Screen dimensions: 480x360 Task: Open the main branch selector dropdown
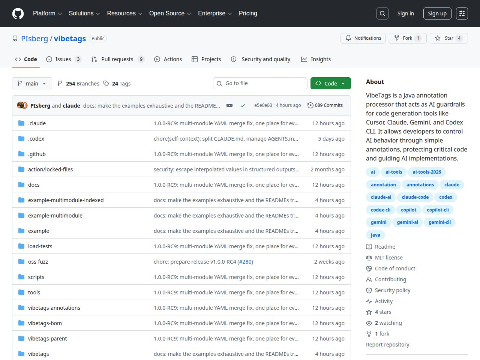coord(32,83)
